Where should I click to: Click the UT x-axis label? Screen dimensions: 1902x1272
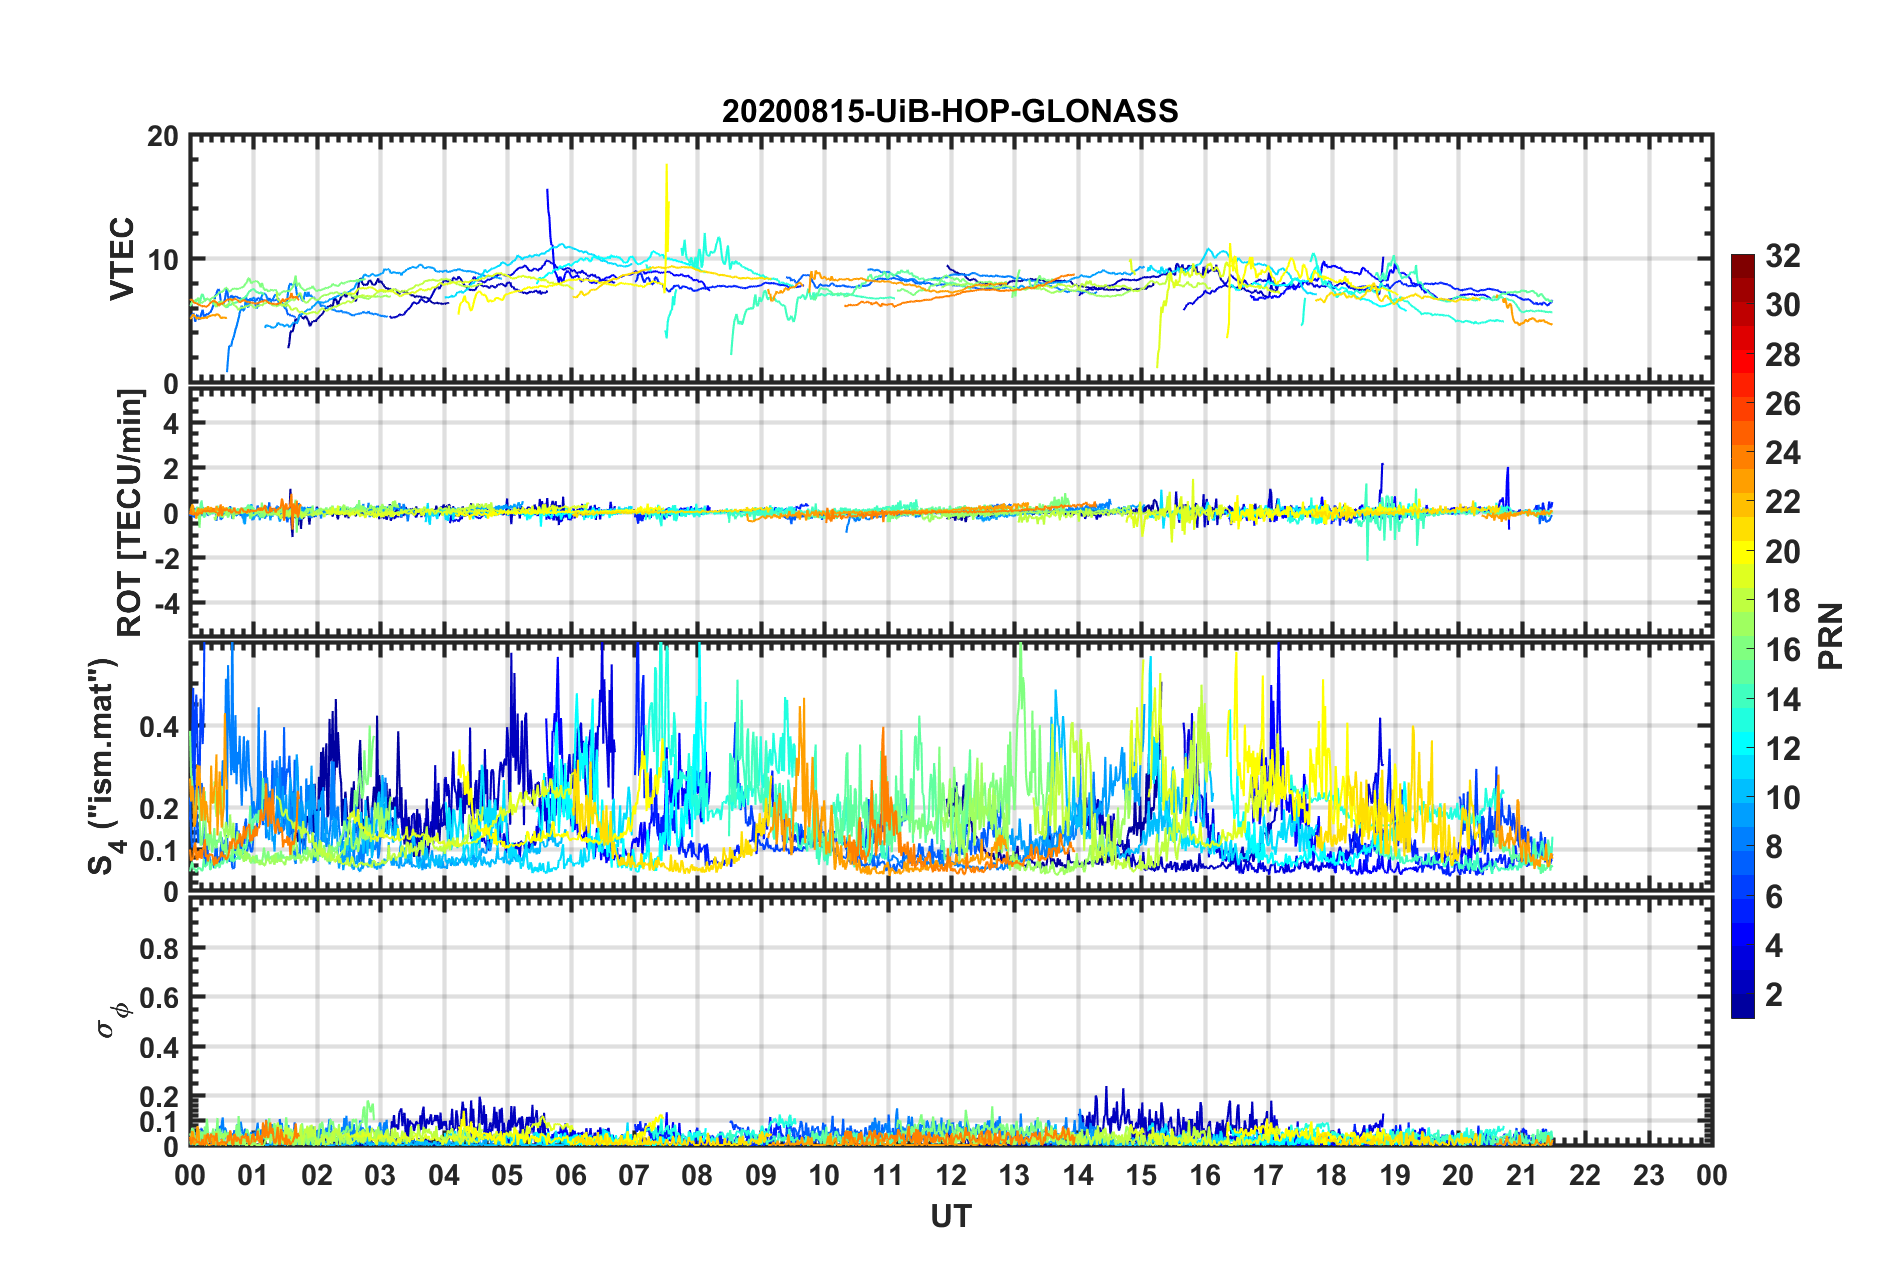point(950,1216)
